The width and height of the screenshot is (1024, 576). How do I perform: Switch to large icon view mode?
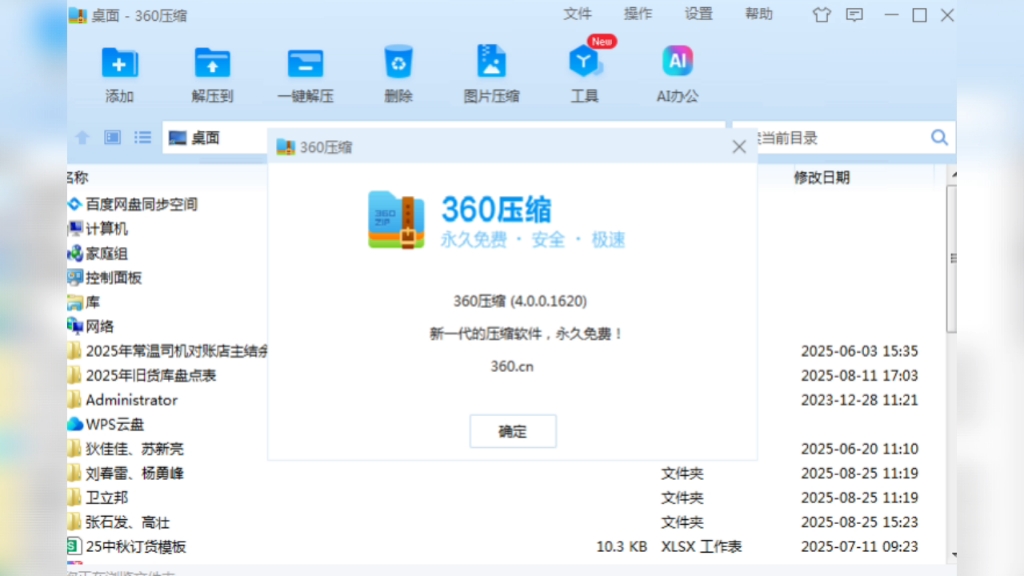(112, 137)
